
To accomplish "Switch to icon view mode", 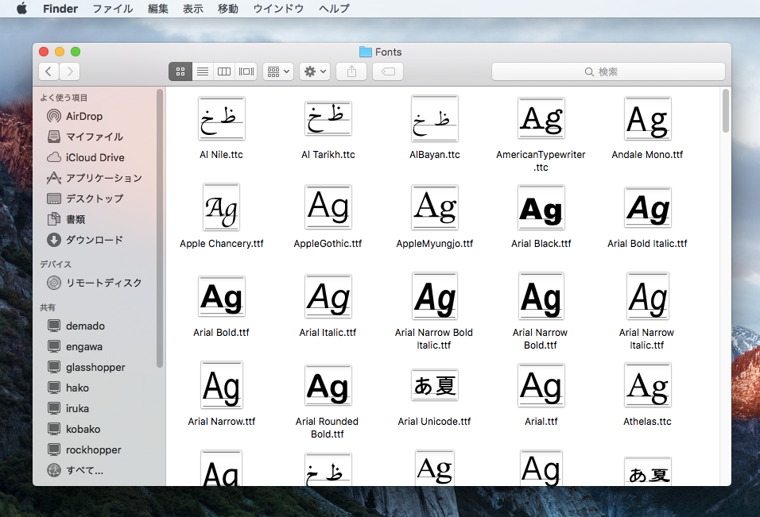I will pyautogui.click(x=180, y=72).
